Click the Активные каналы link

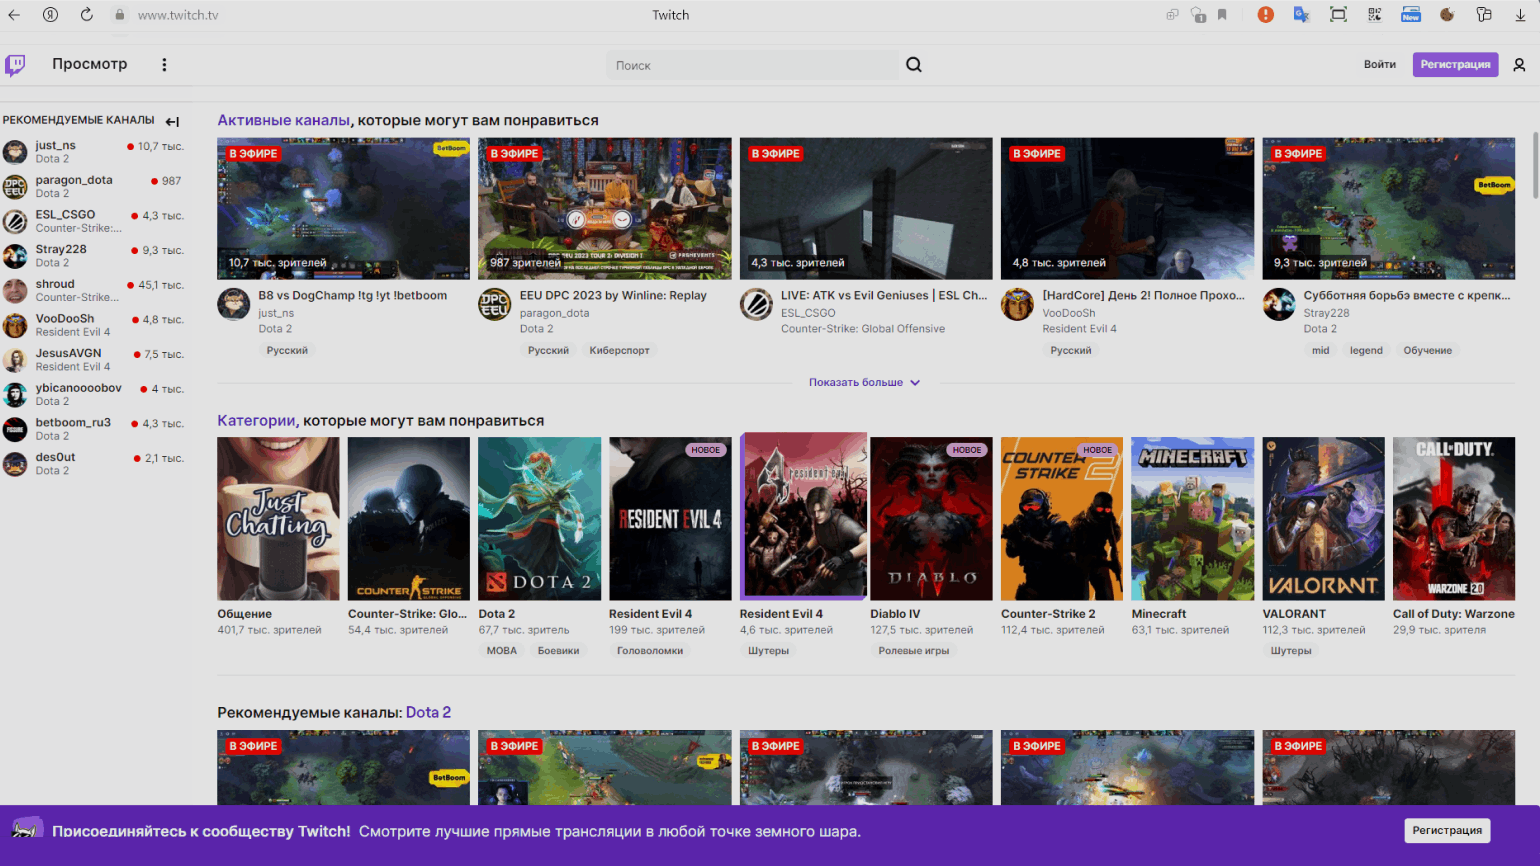(283, 120)
